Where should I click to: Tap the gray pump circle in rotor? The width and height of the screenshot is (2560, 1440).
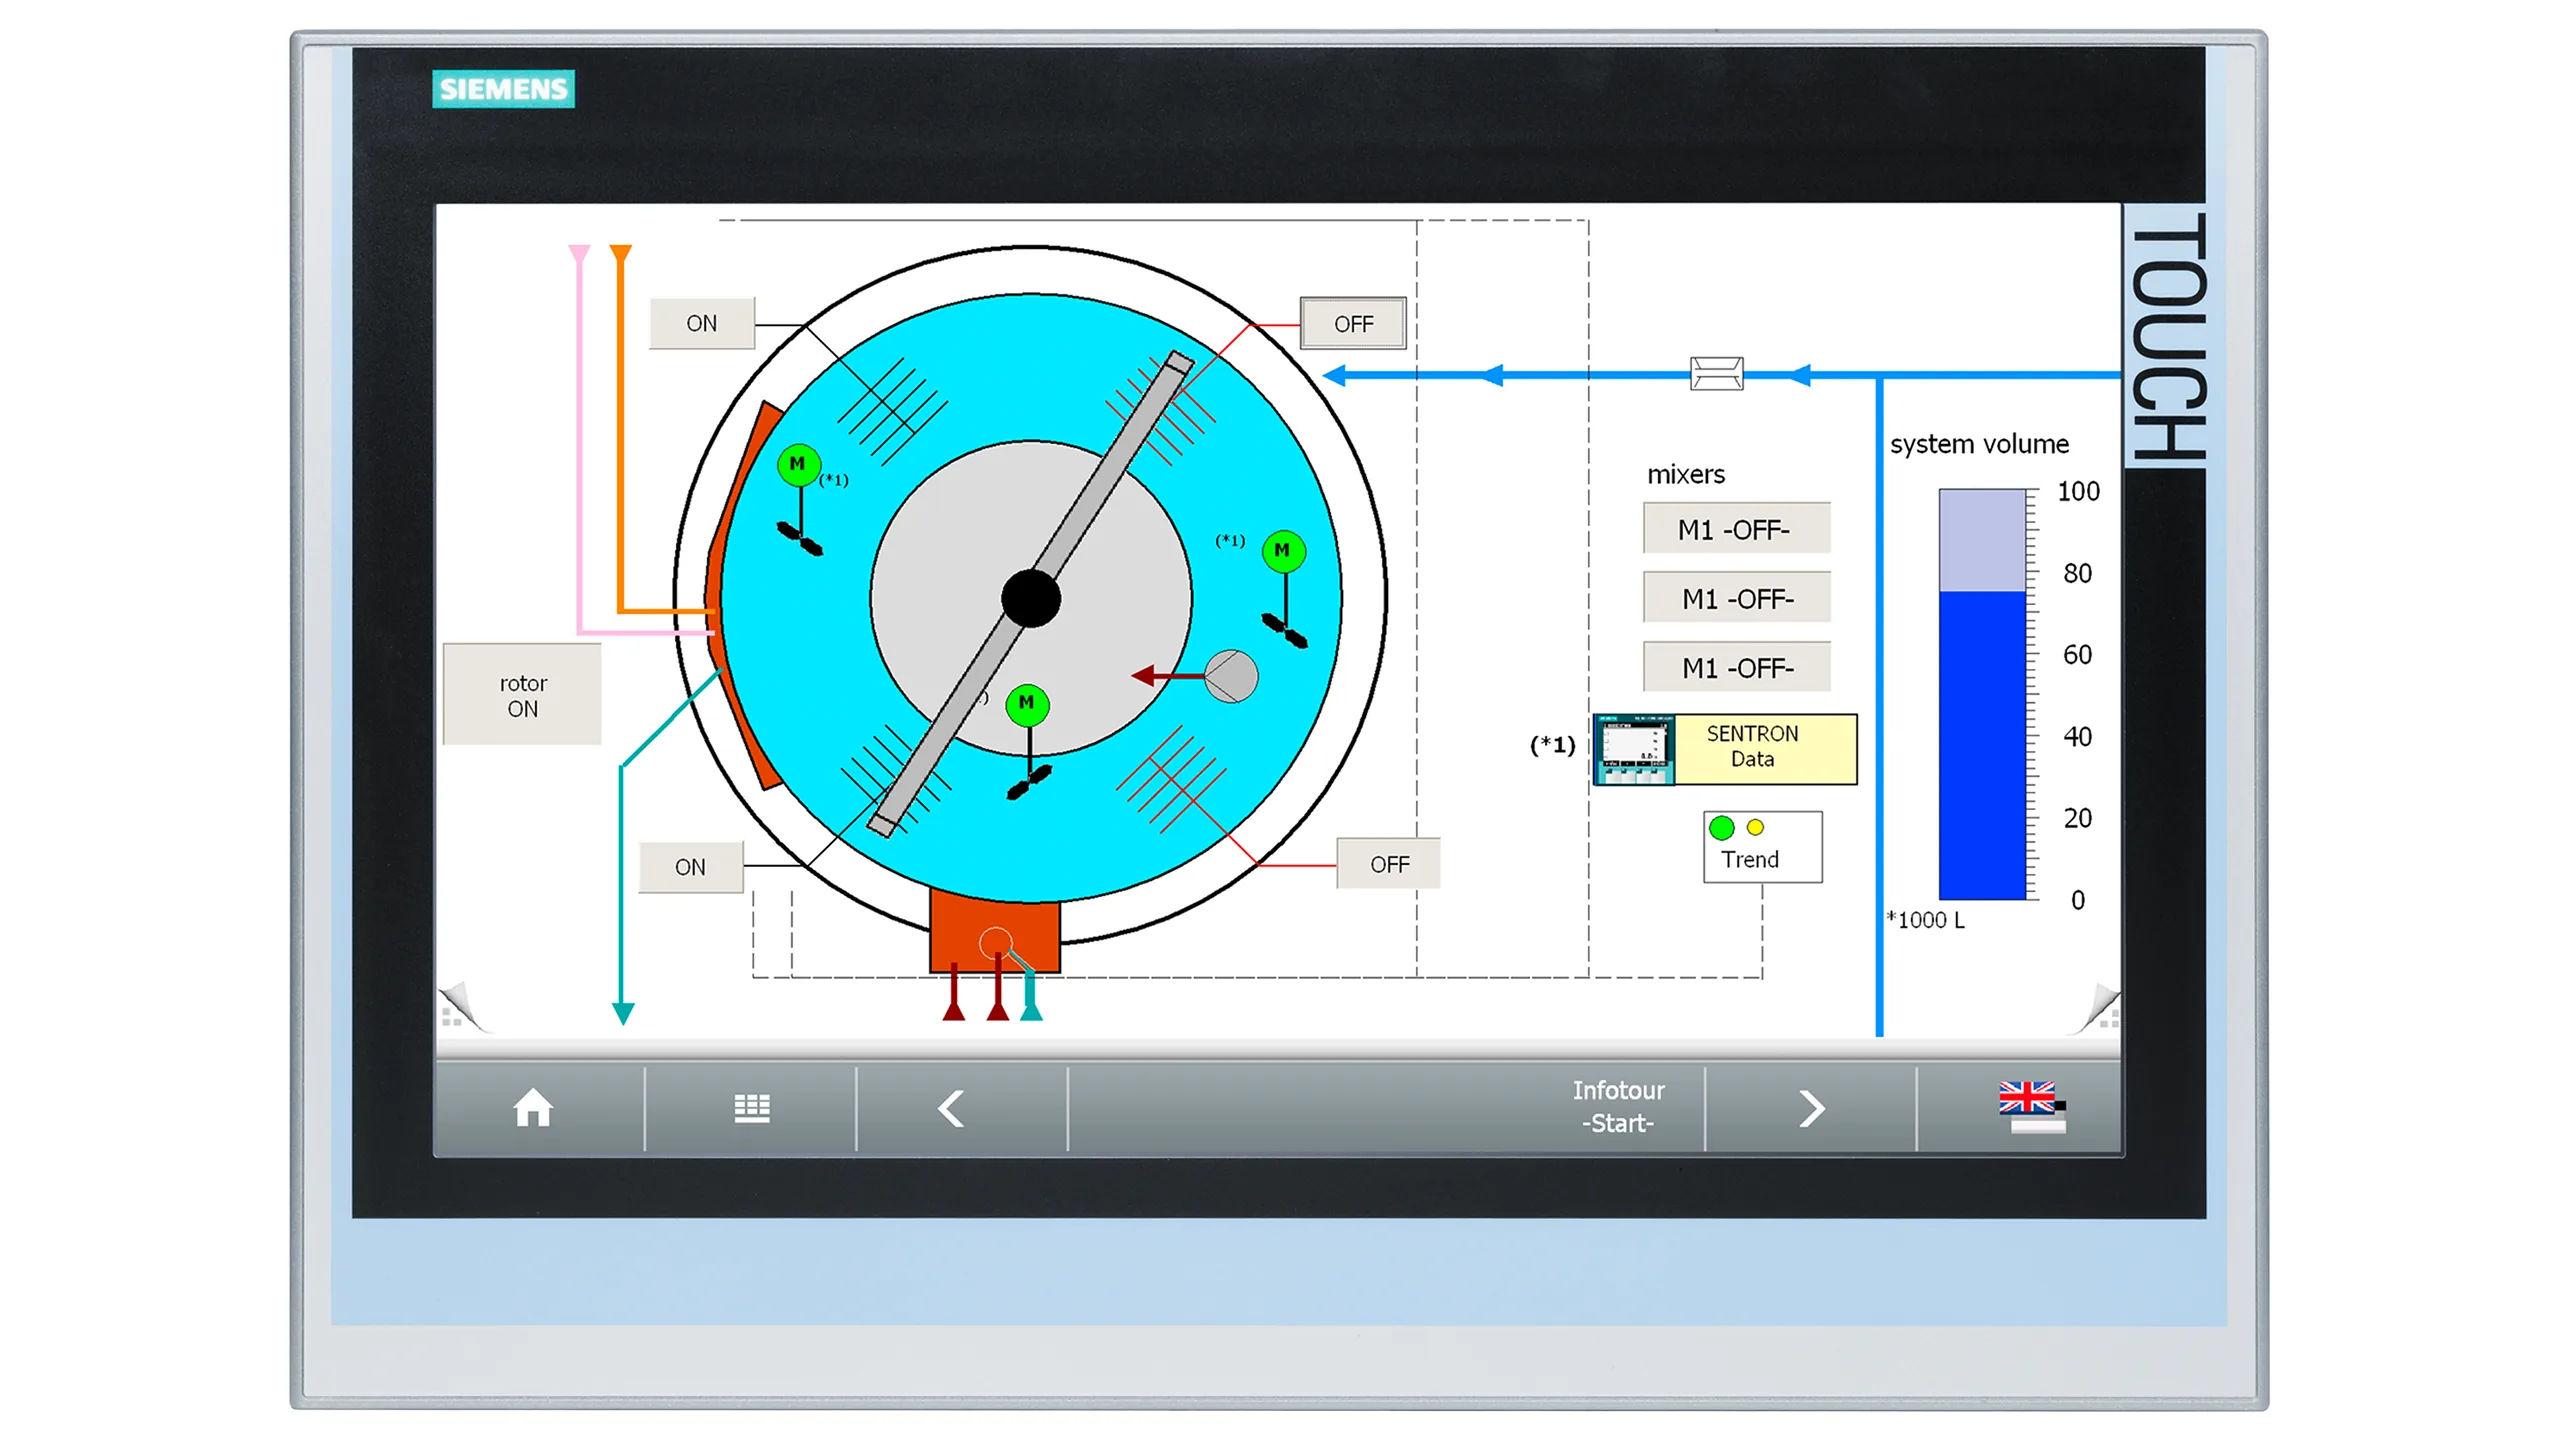(x=1231, y=676)
